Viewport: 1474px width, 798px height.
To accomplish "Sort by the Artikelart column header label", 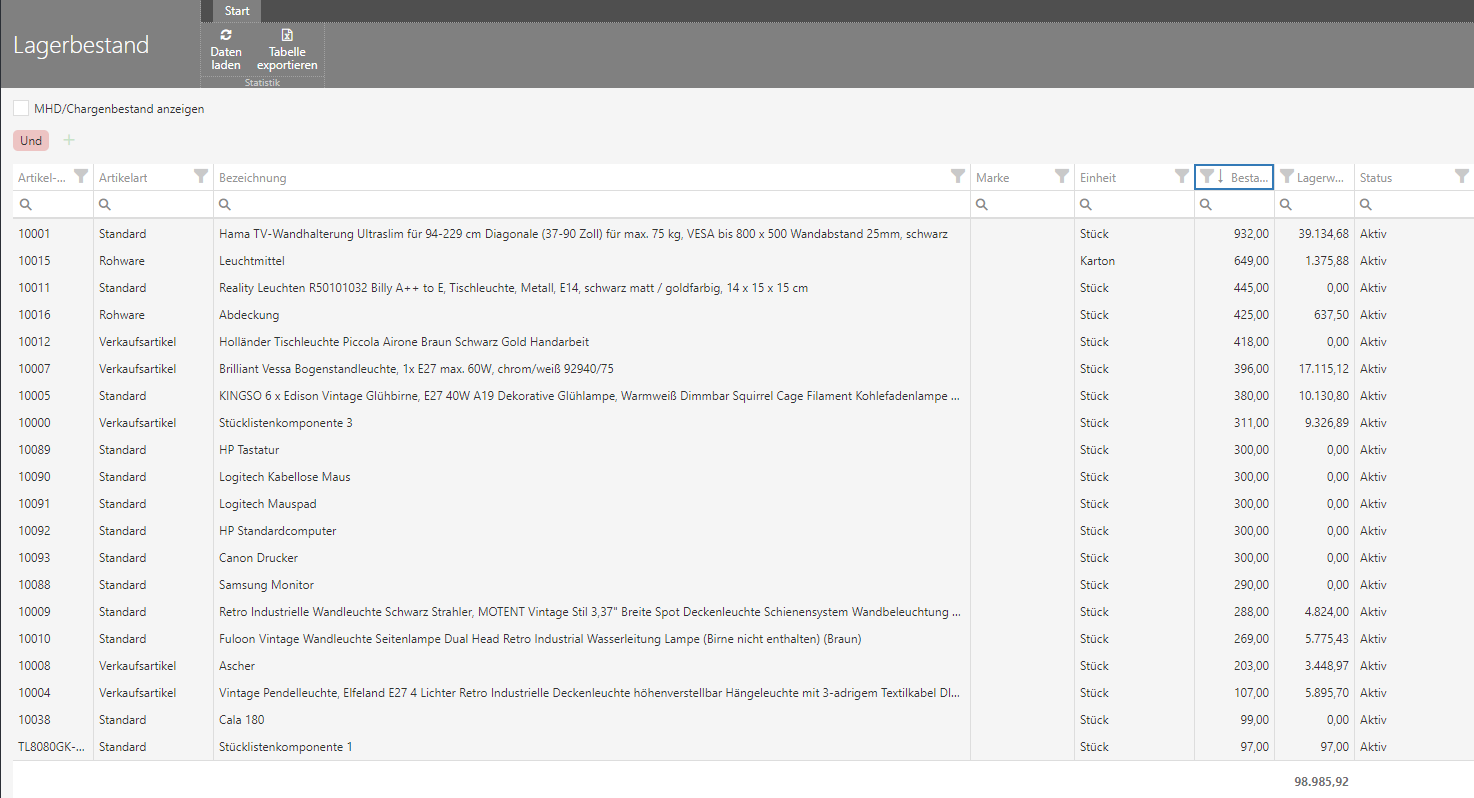I will coord(122,178).
